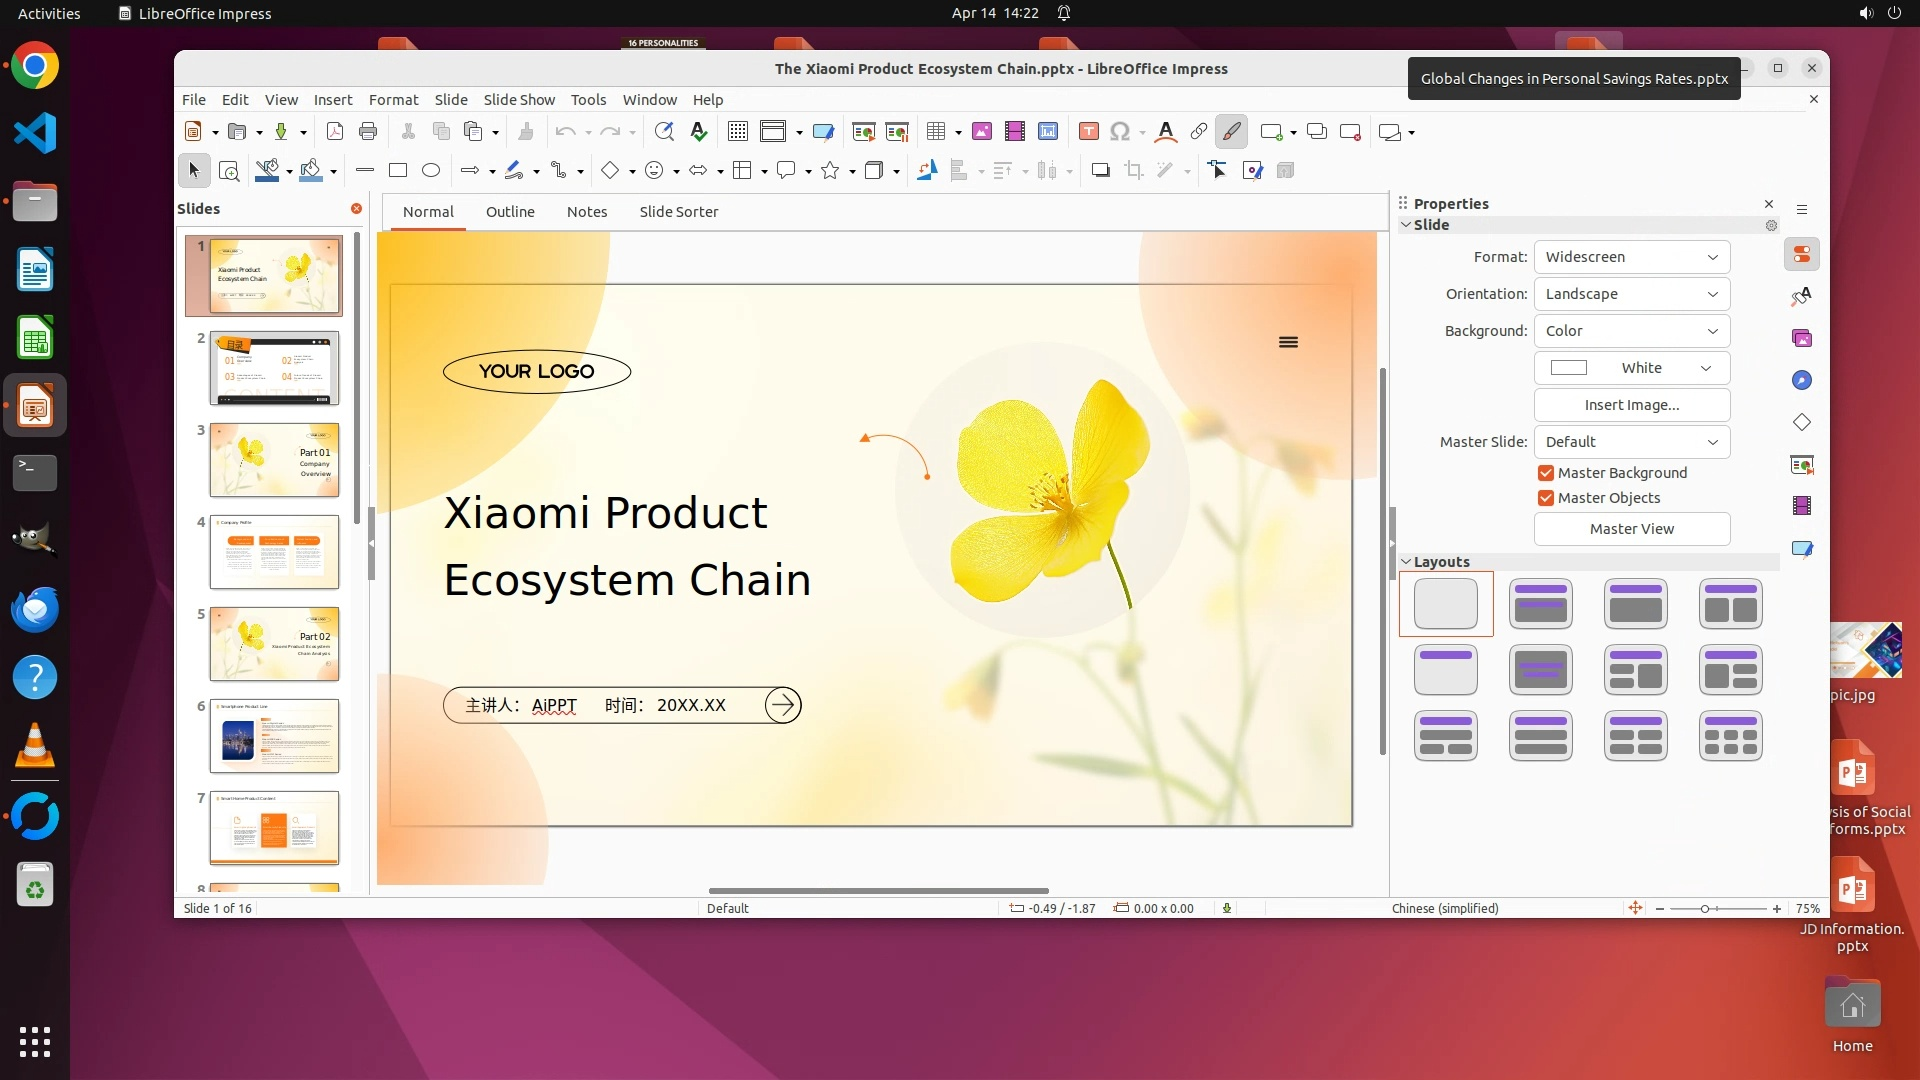Click the Export as PDF icon

point(335,132)
